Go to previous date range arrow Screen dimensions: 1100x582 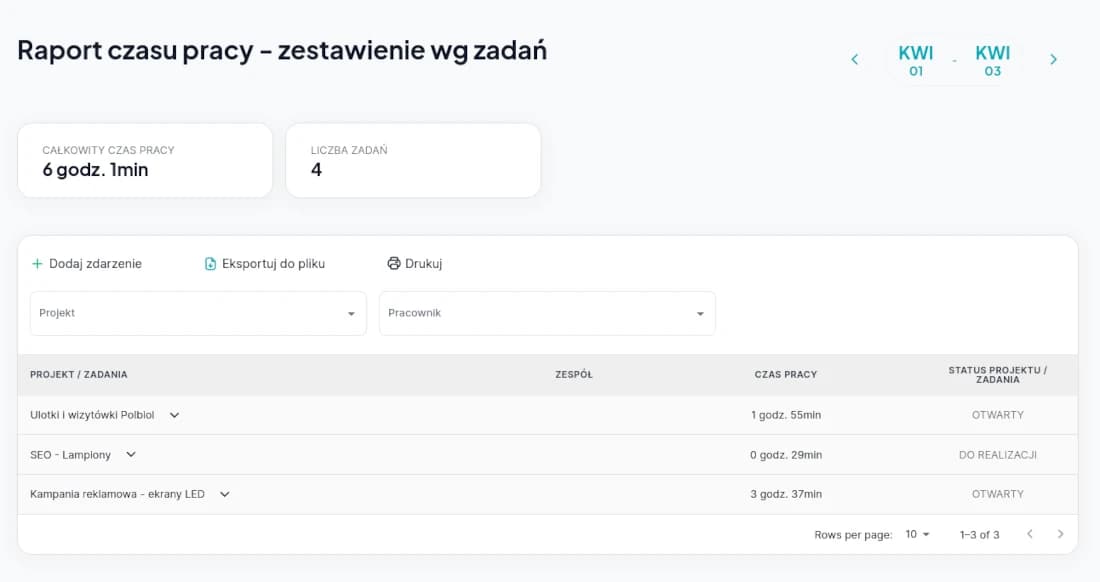point(854,60)
